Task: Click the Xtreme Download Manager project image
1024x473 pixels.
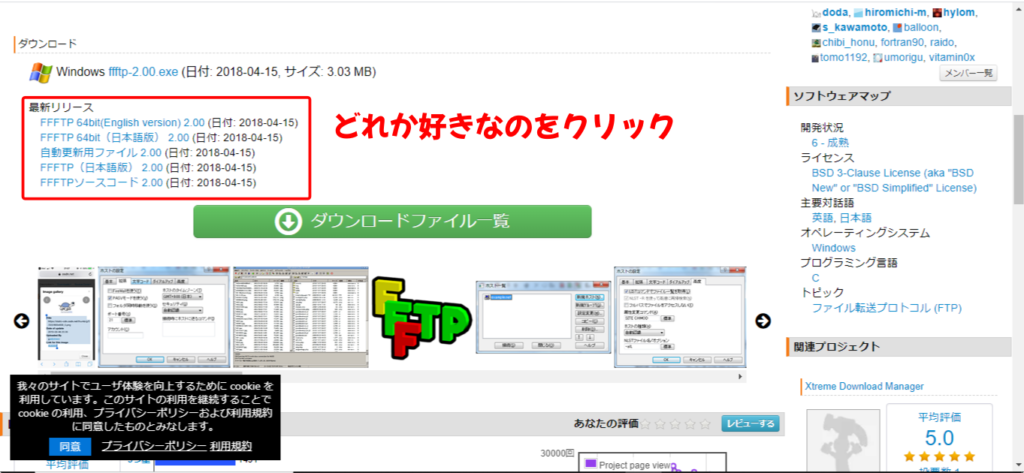Action: tap(843, 441)
